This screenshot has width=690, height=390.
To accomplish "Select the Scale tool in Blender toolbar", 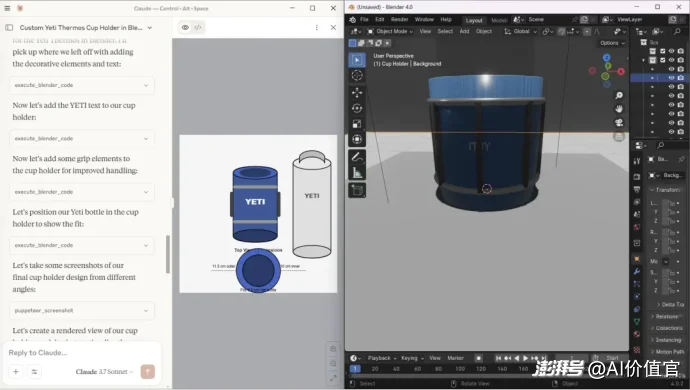I will (357, 124).
